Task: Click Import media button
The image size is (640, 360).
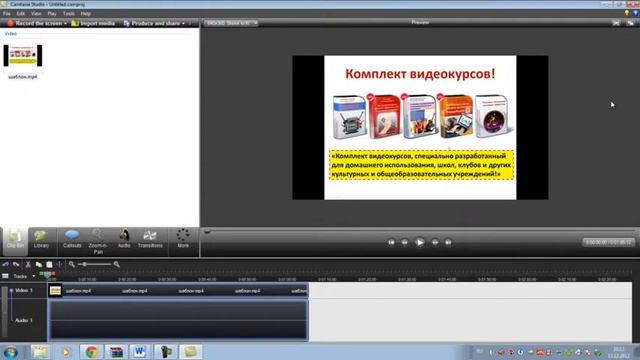Action: [93, 23]
